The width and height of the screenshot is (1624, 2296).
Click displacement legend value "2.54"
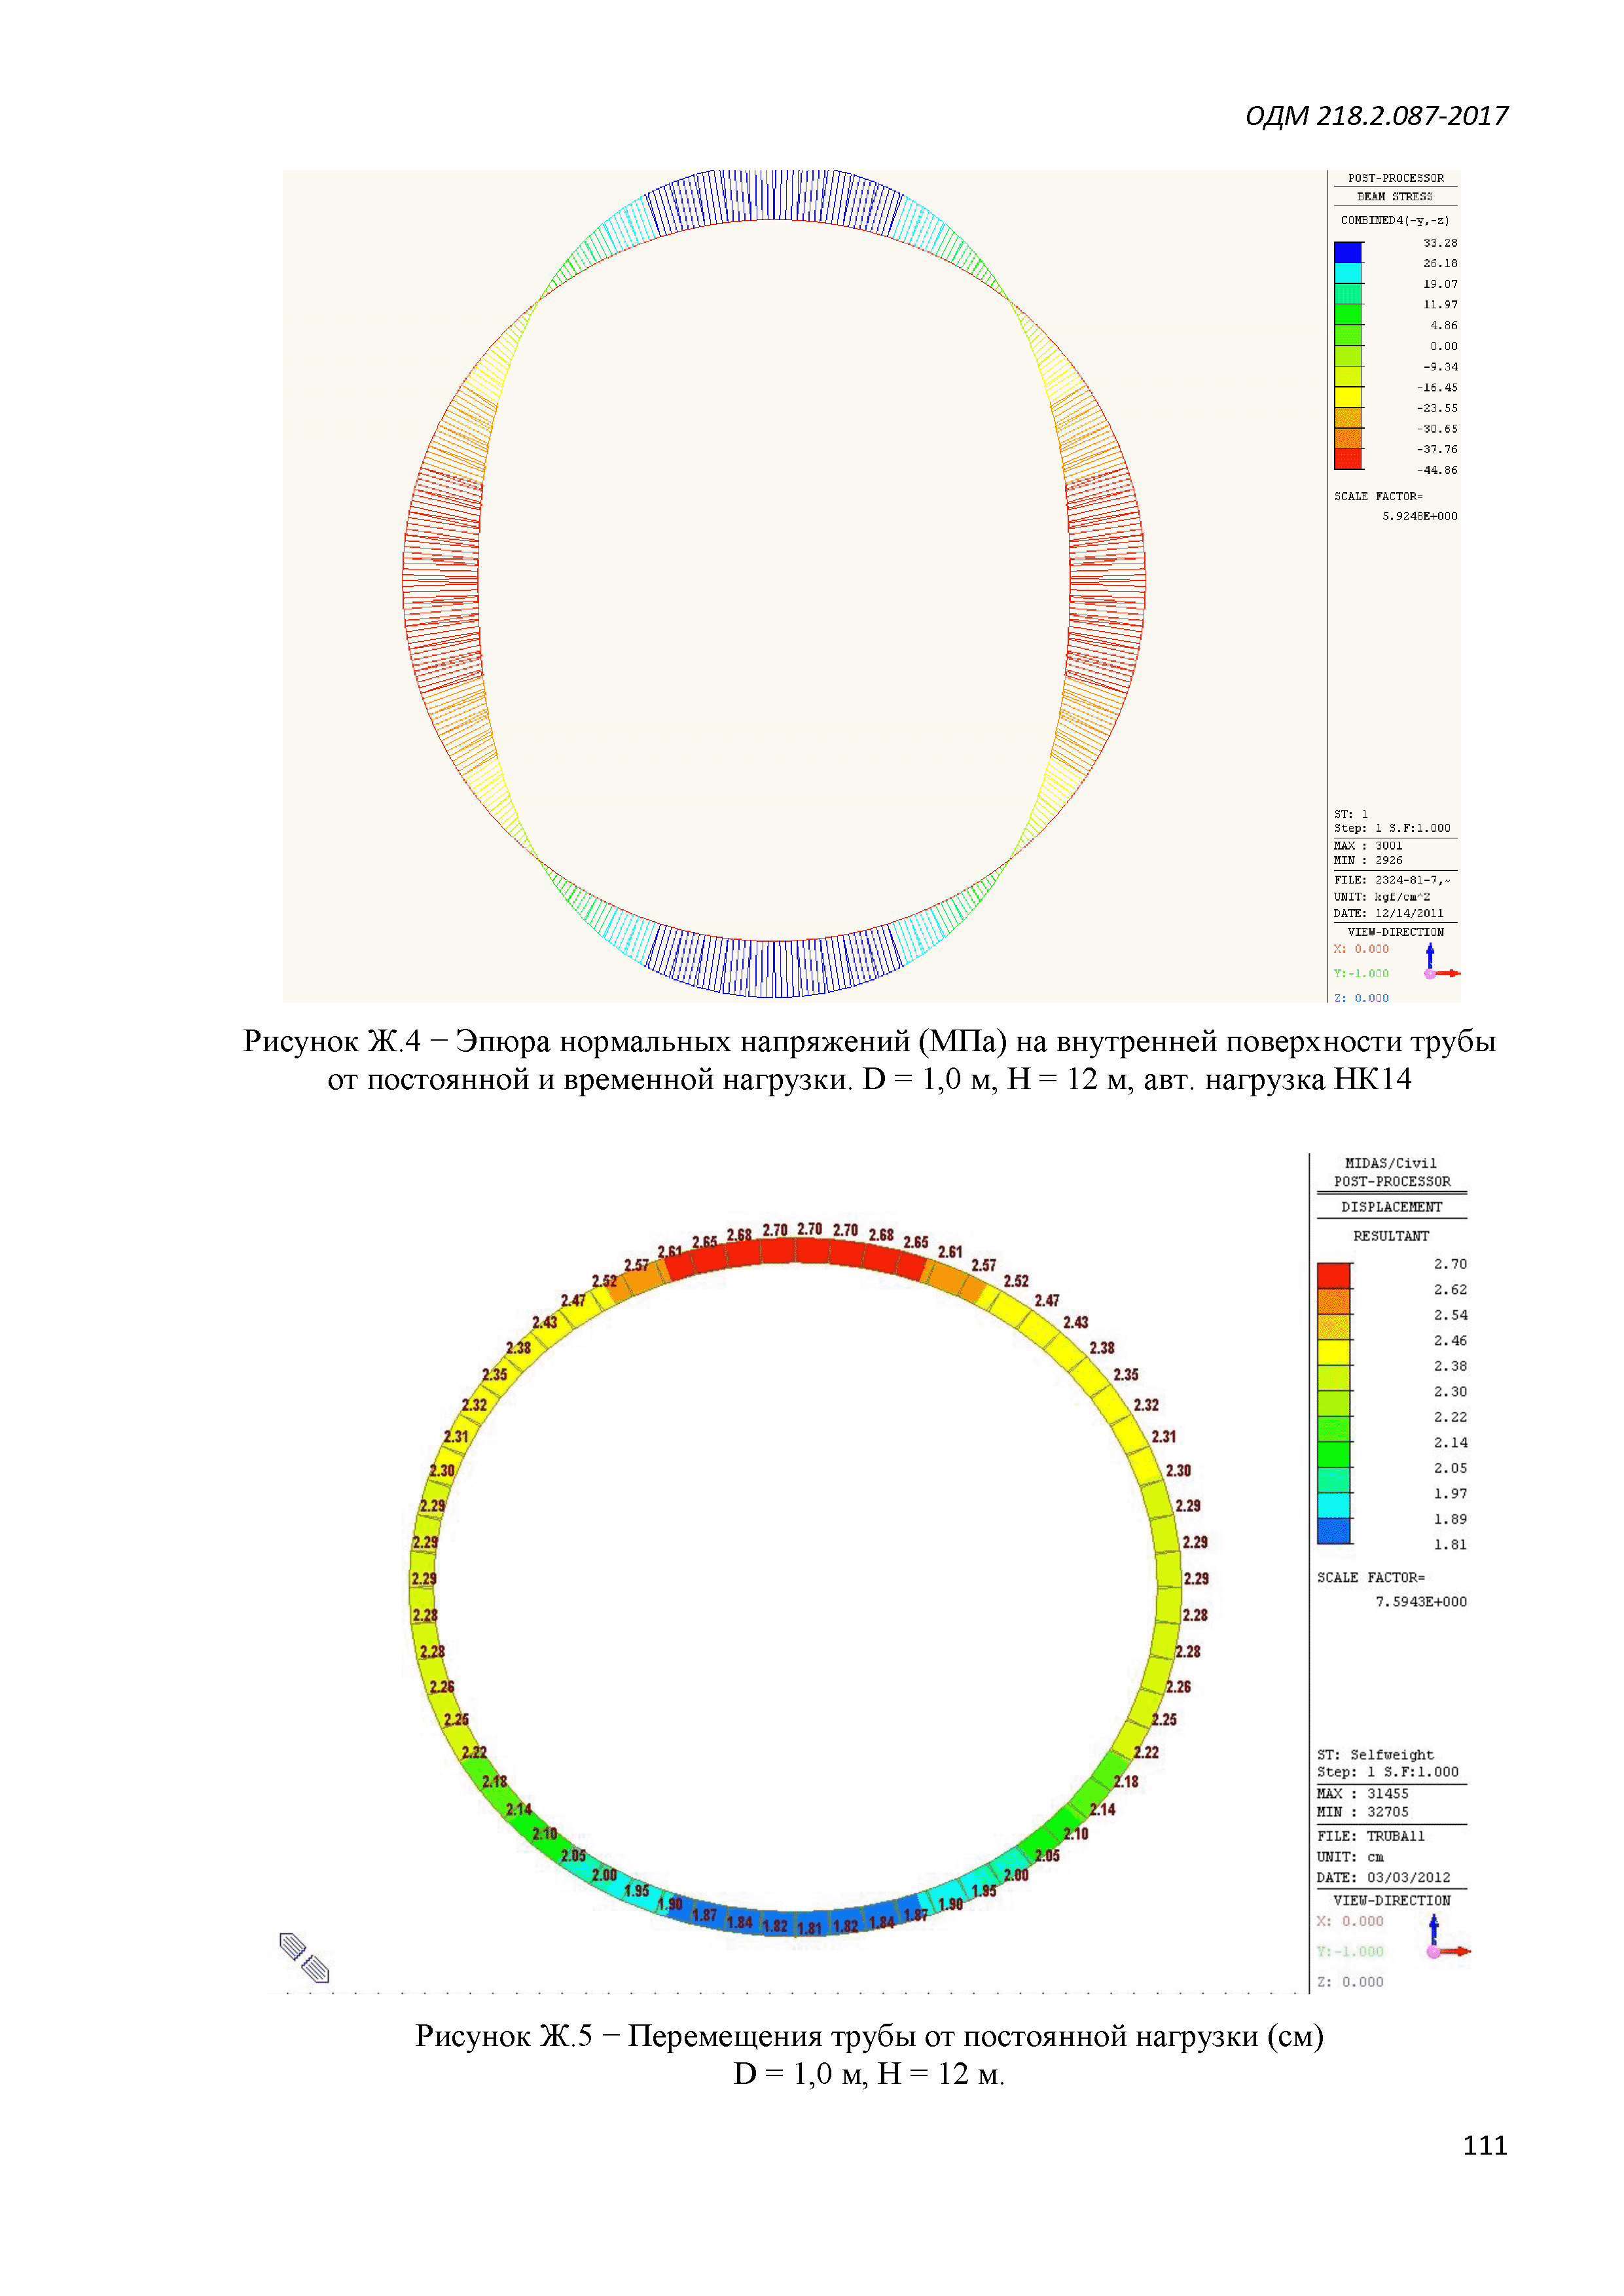(1450, 1315)
